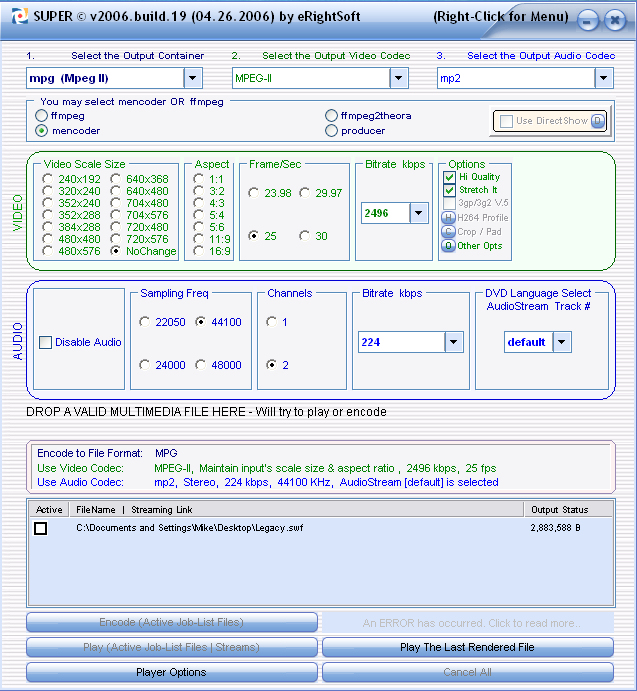Choose 240x192 video scale size
This screenshot has width=637, height=691.
(x=48, y=178)
